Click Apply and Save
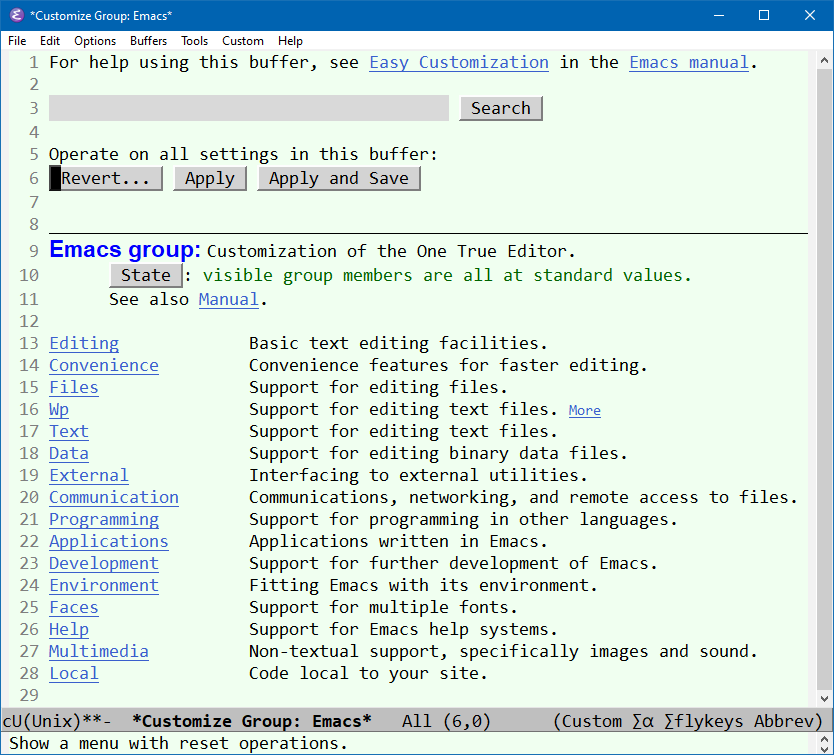This screenshot has width=834, height=755. click(338, 178)
